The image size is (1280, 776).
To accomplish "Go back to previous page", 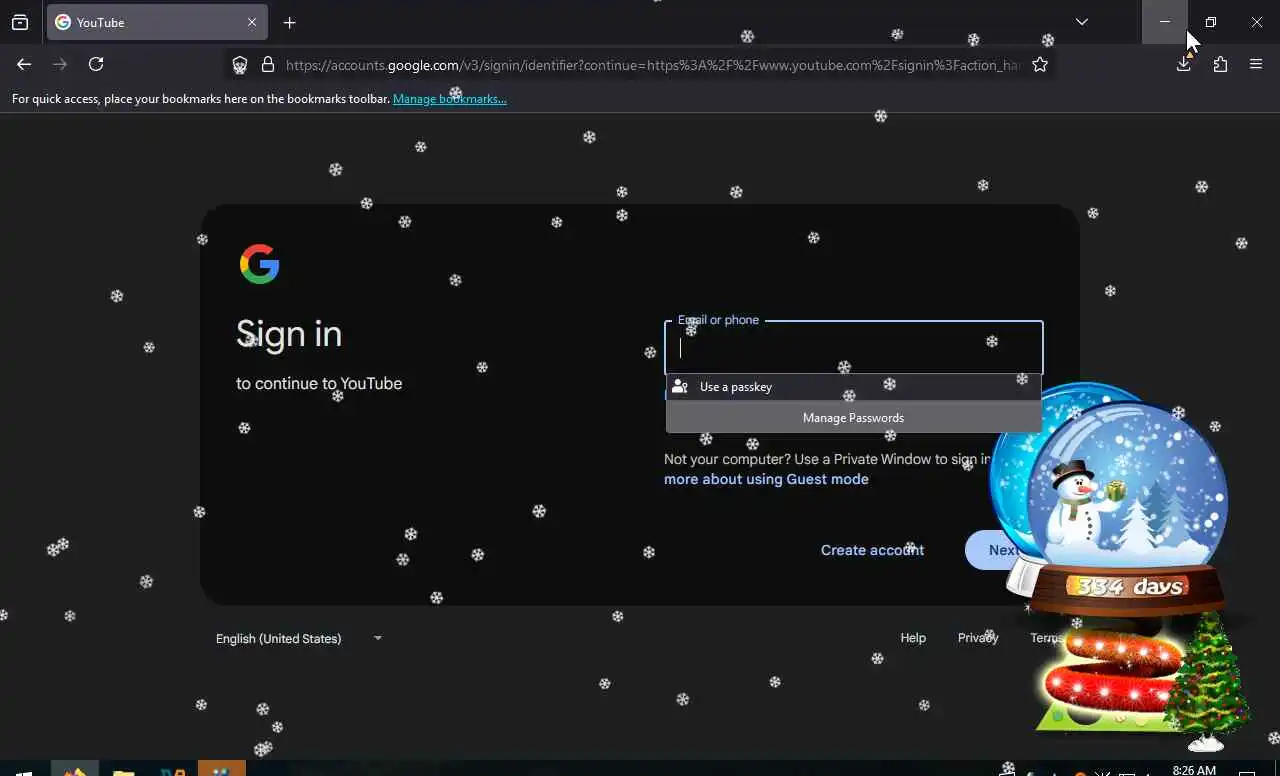I will click(x=24, y=64).
